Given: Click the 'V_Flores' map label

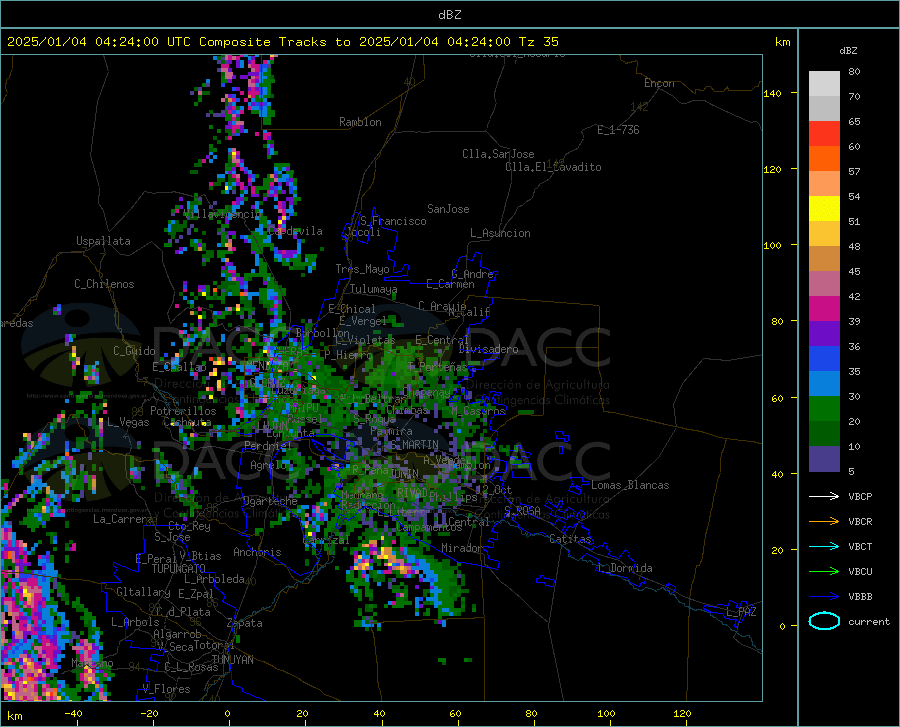Looking at the screenshot, I should pyautogui.click(x=166, y=689).
